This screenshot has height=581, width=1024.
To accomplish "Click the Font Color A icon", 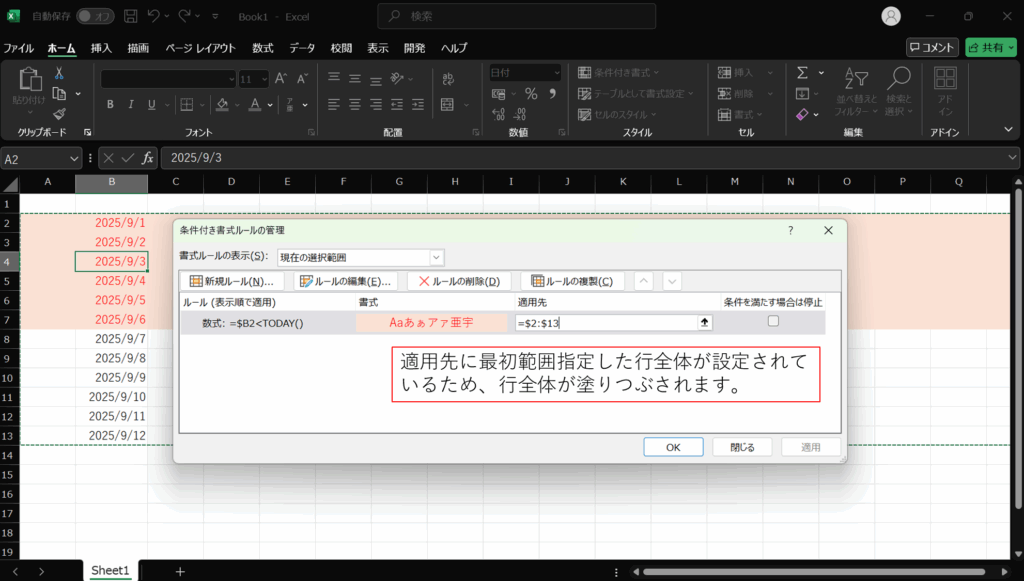I will click(x=255, y=104).
